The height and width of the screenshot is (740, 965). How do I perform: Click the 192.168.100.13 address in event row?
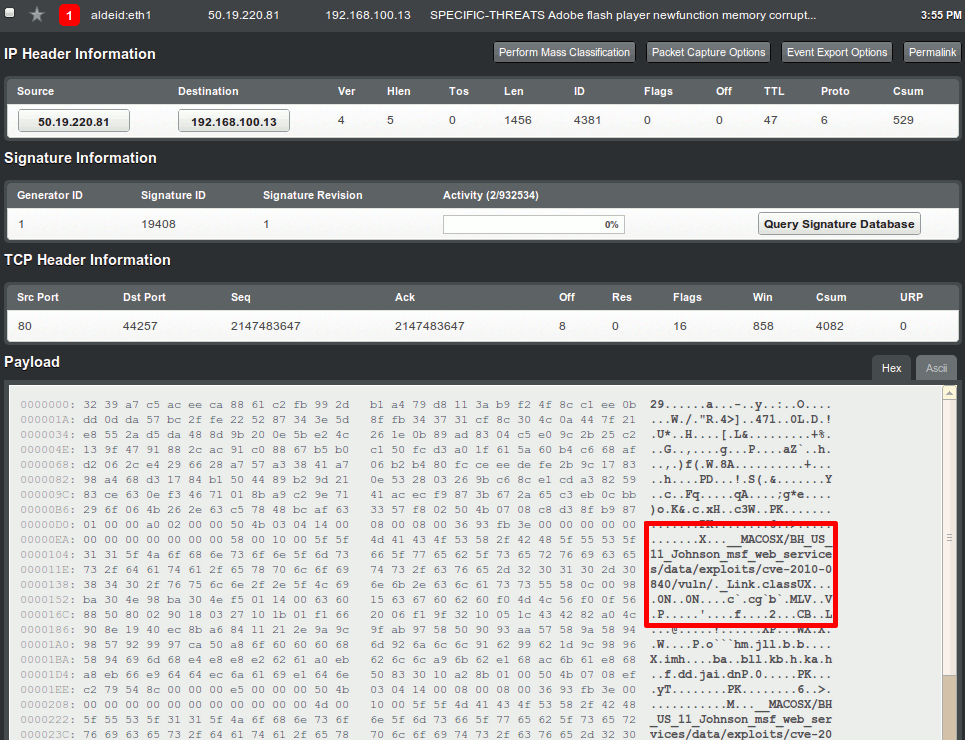(368, 16)
